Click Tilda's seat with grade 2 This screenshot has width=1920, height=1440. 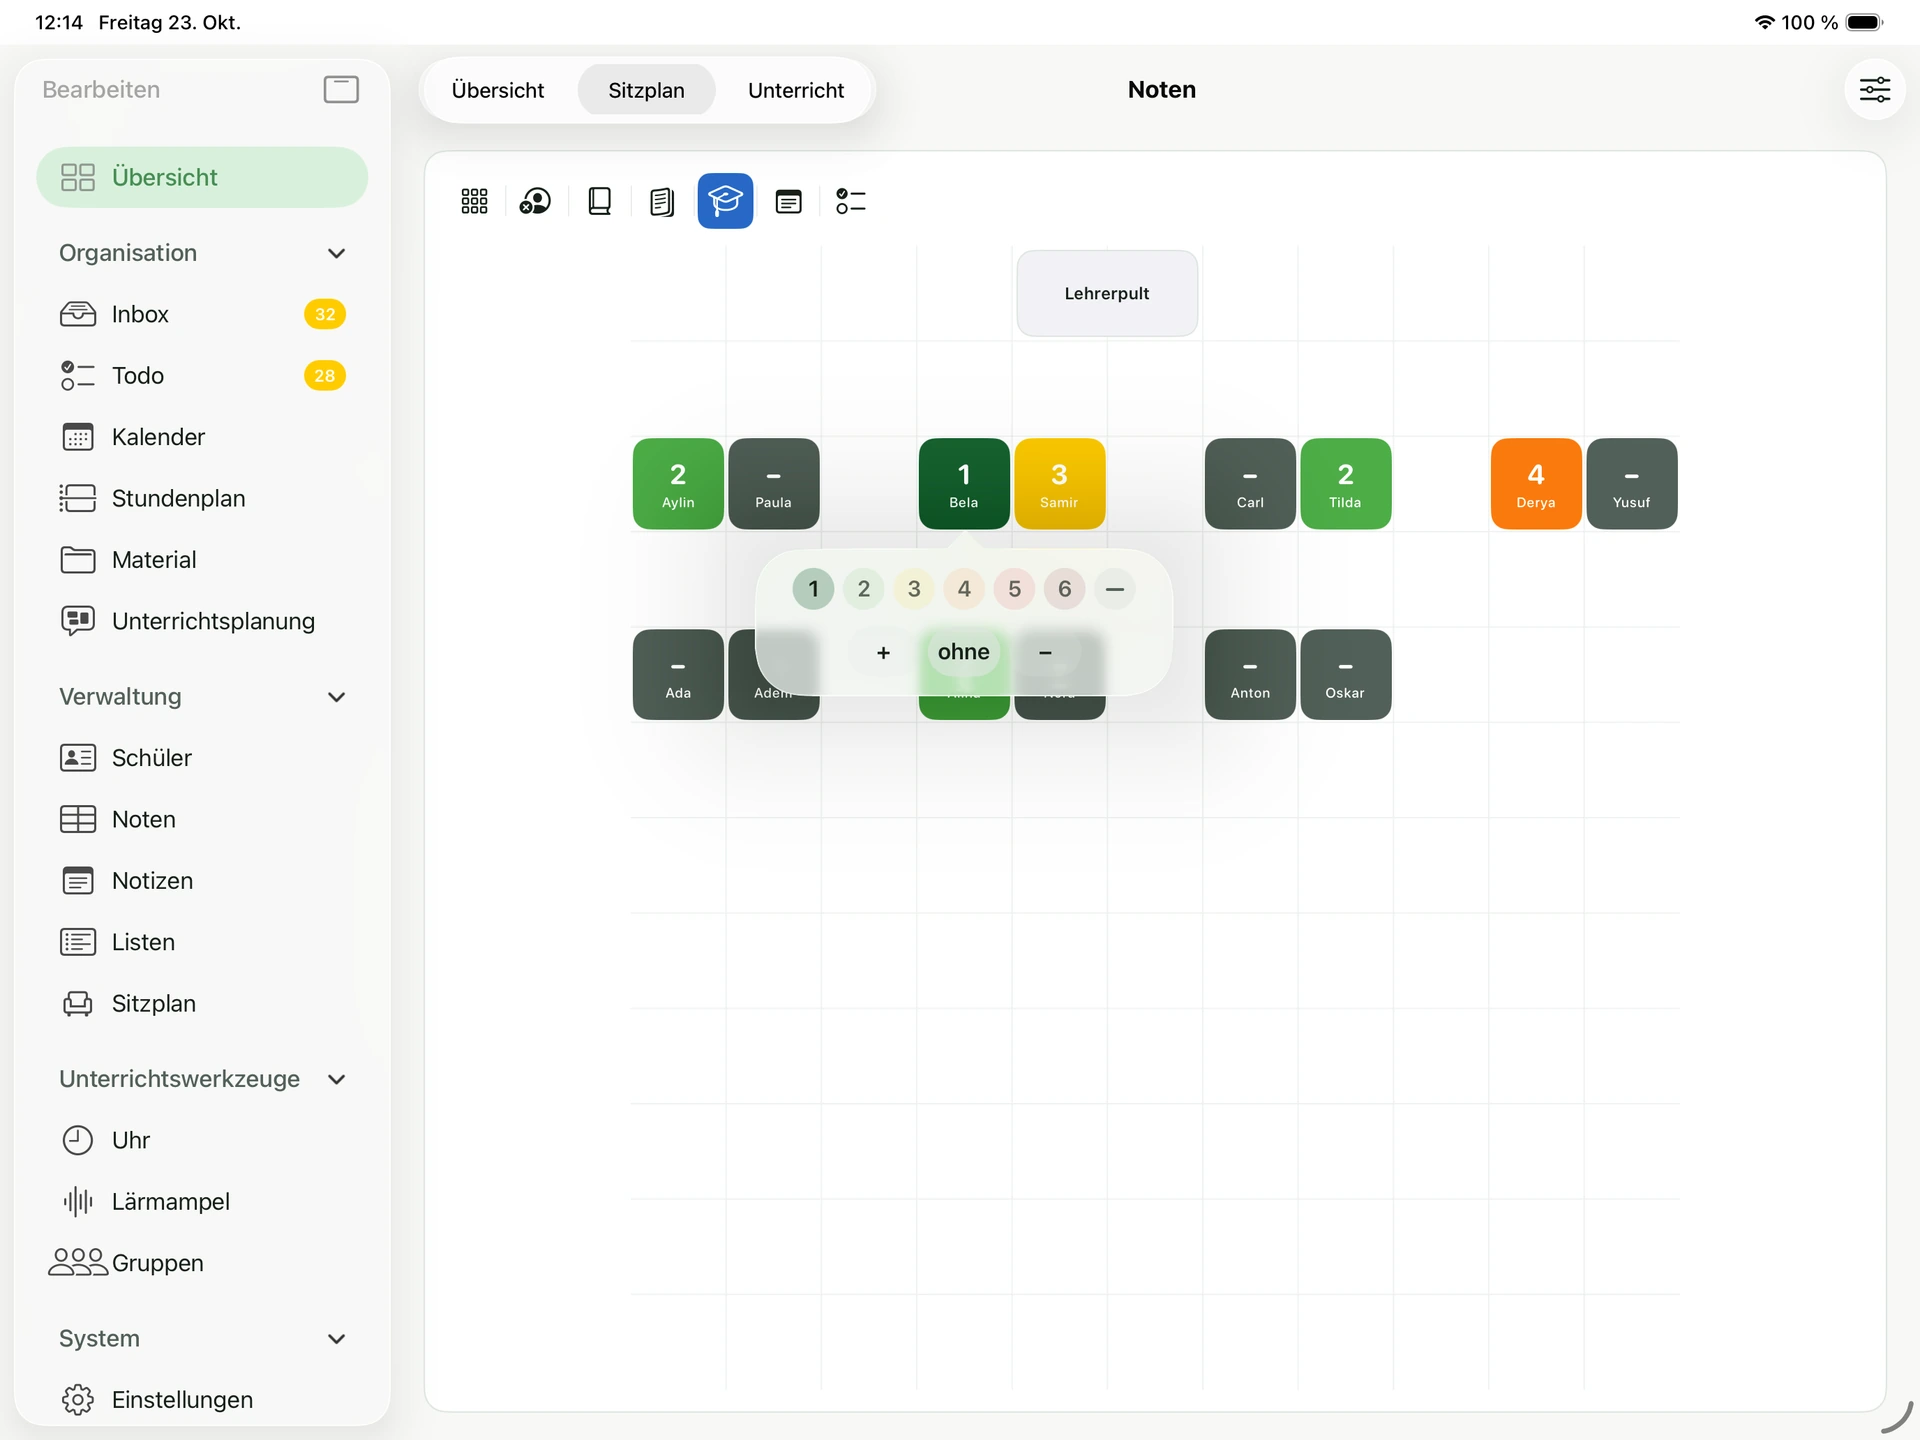point(1345,484)
